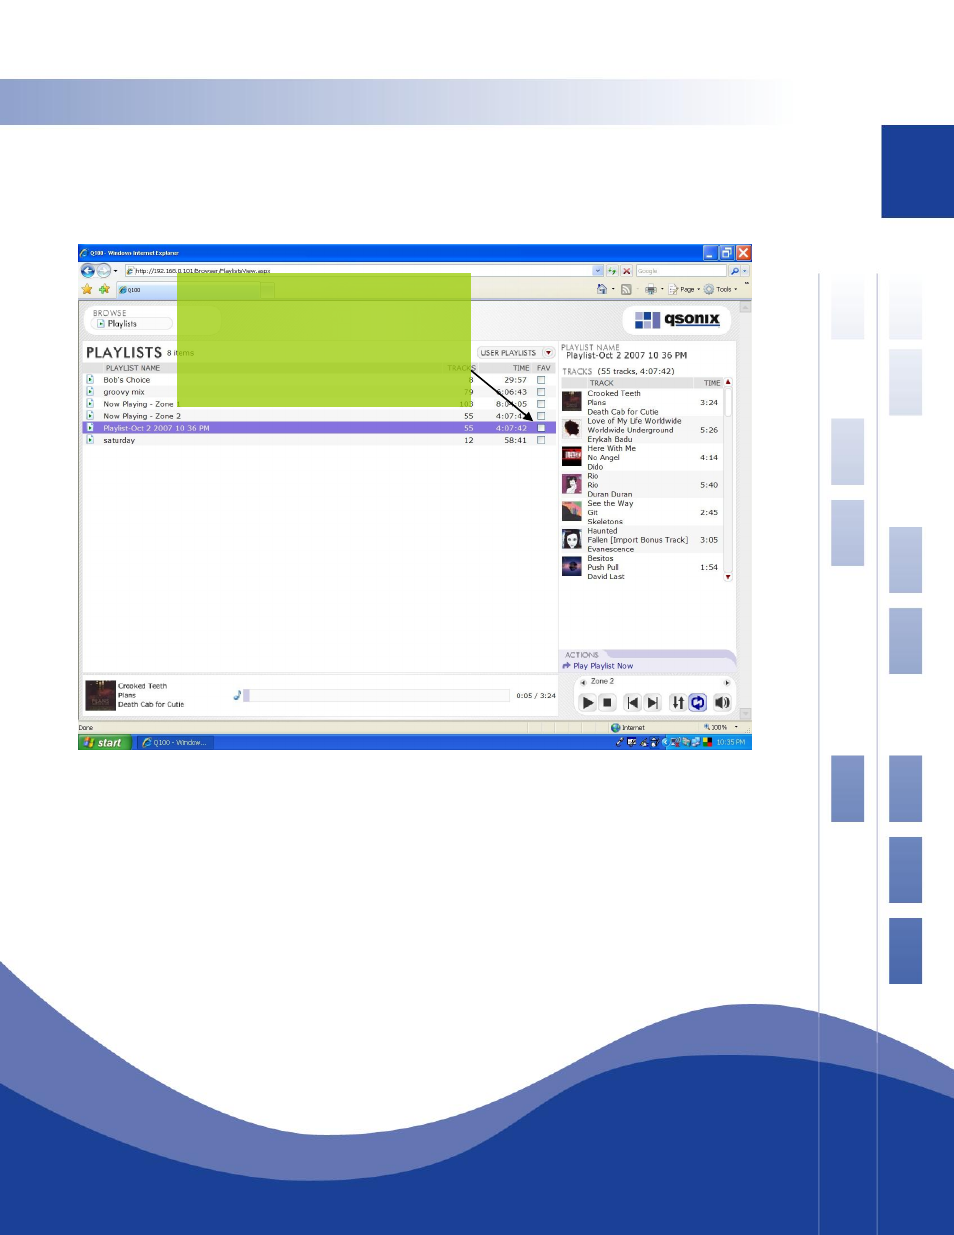954x1235 pixels.
Task: Click the browser Stop button
Action: [627, 271]
